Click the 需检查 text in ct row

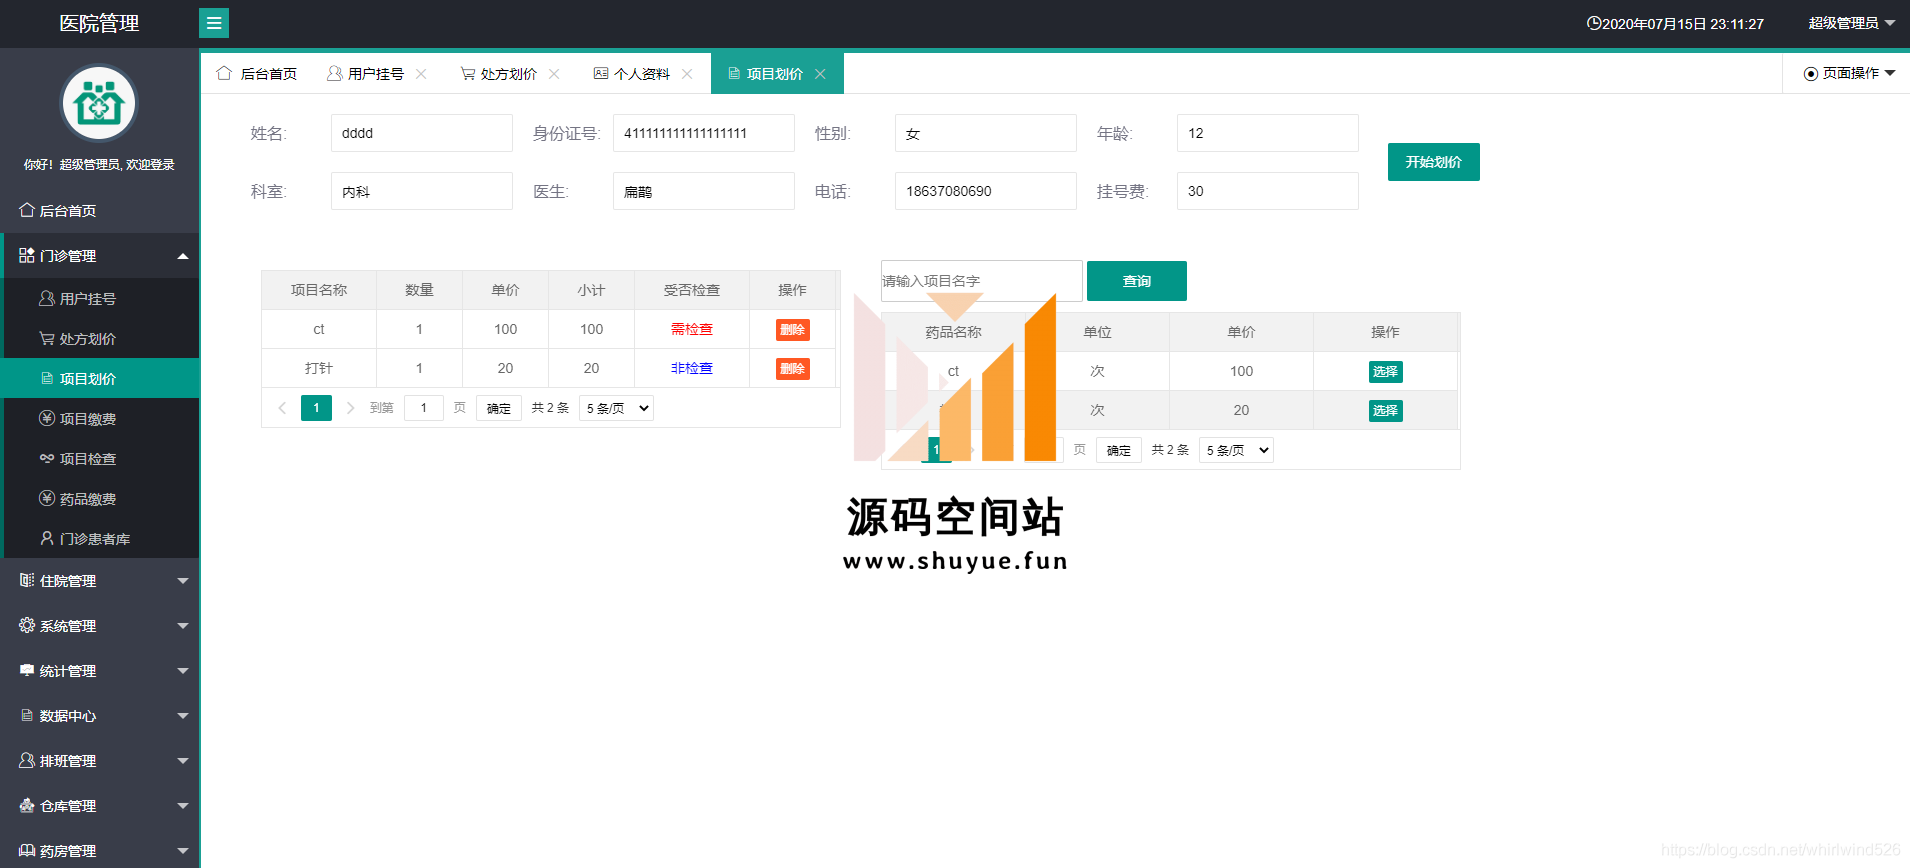click(692, 329)
